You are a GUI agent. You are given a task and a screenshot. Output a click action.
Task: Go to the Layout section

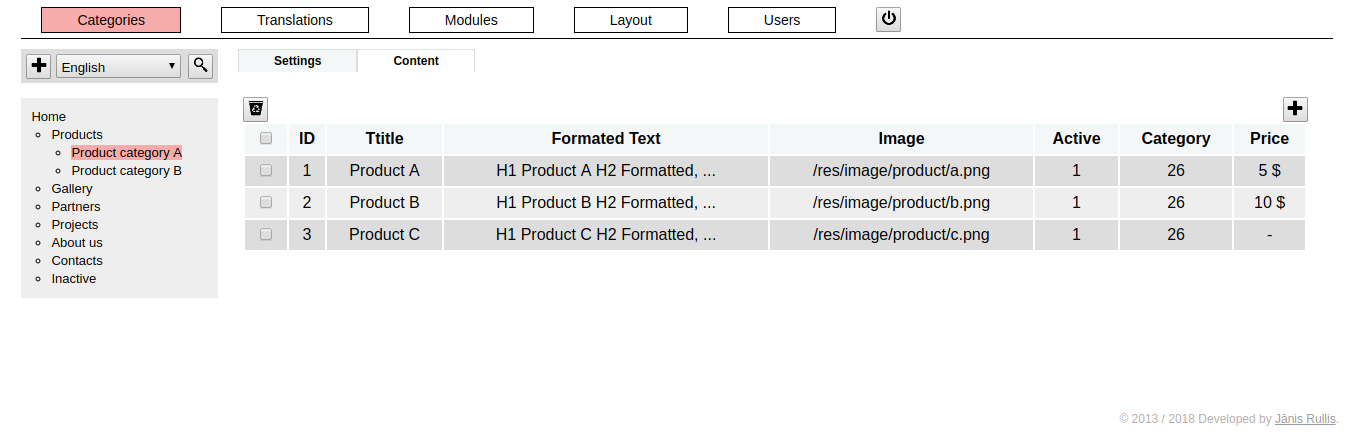pos(631,20)
